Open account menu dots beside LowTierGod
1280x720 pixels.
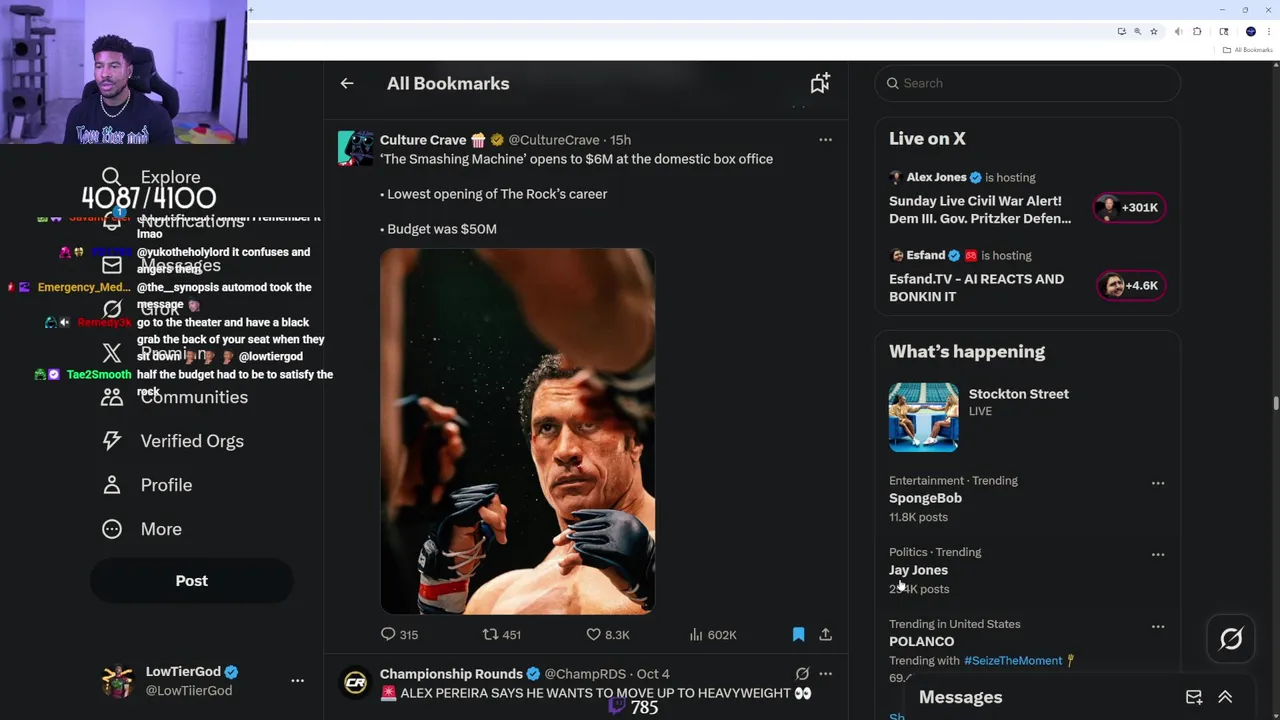297,681
